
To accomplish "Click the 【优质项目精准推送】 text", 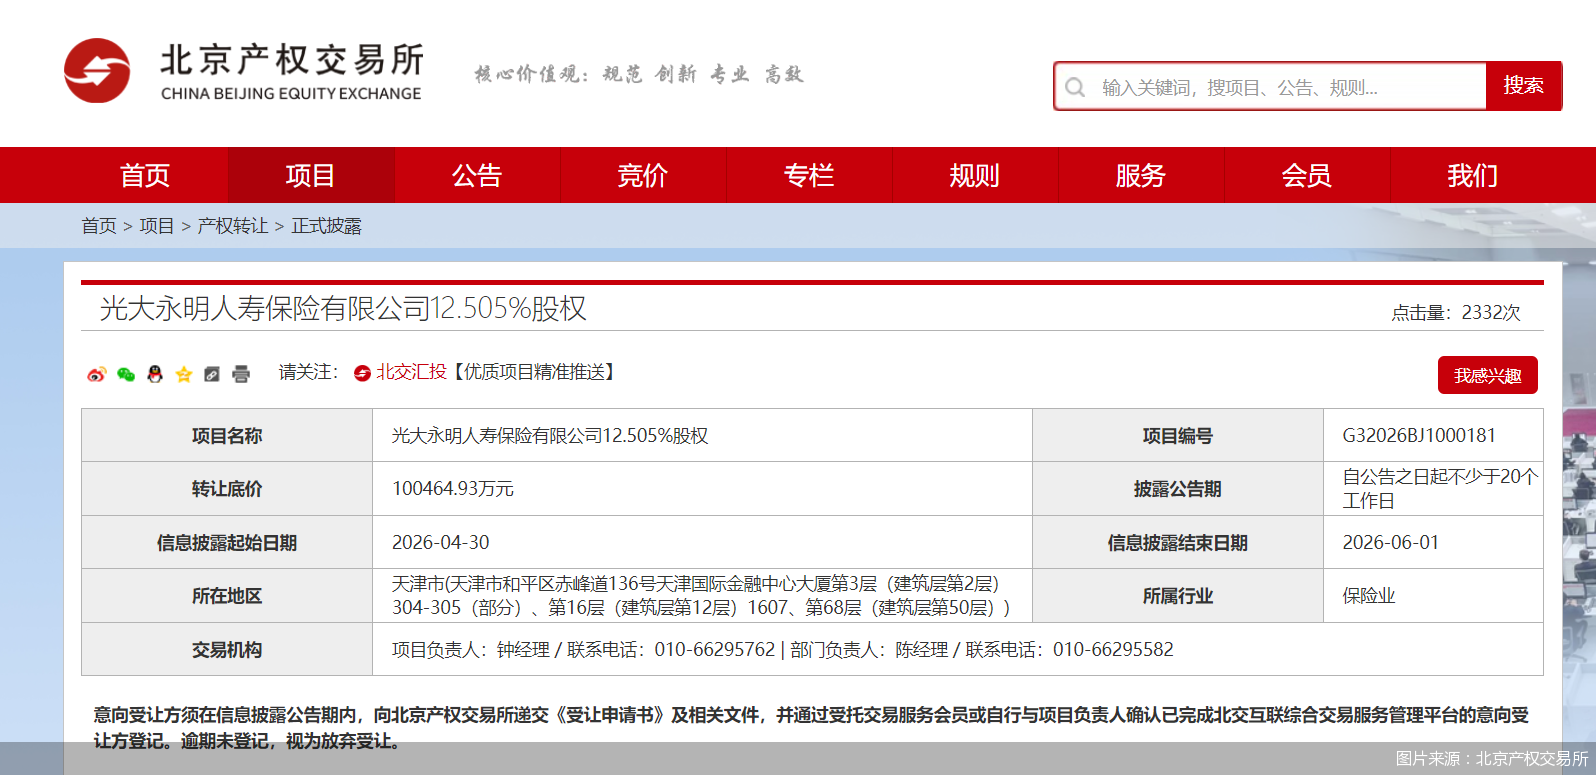I will click(535, 372).
